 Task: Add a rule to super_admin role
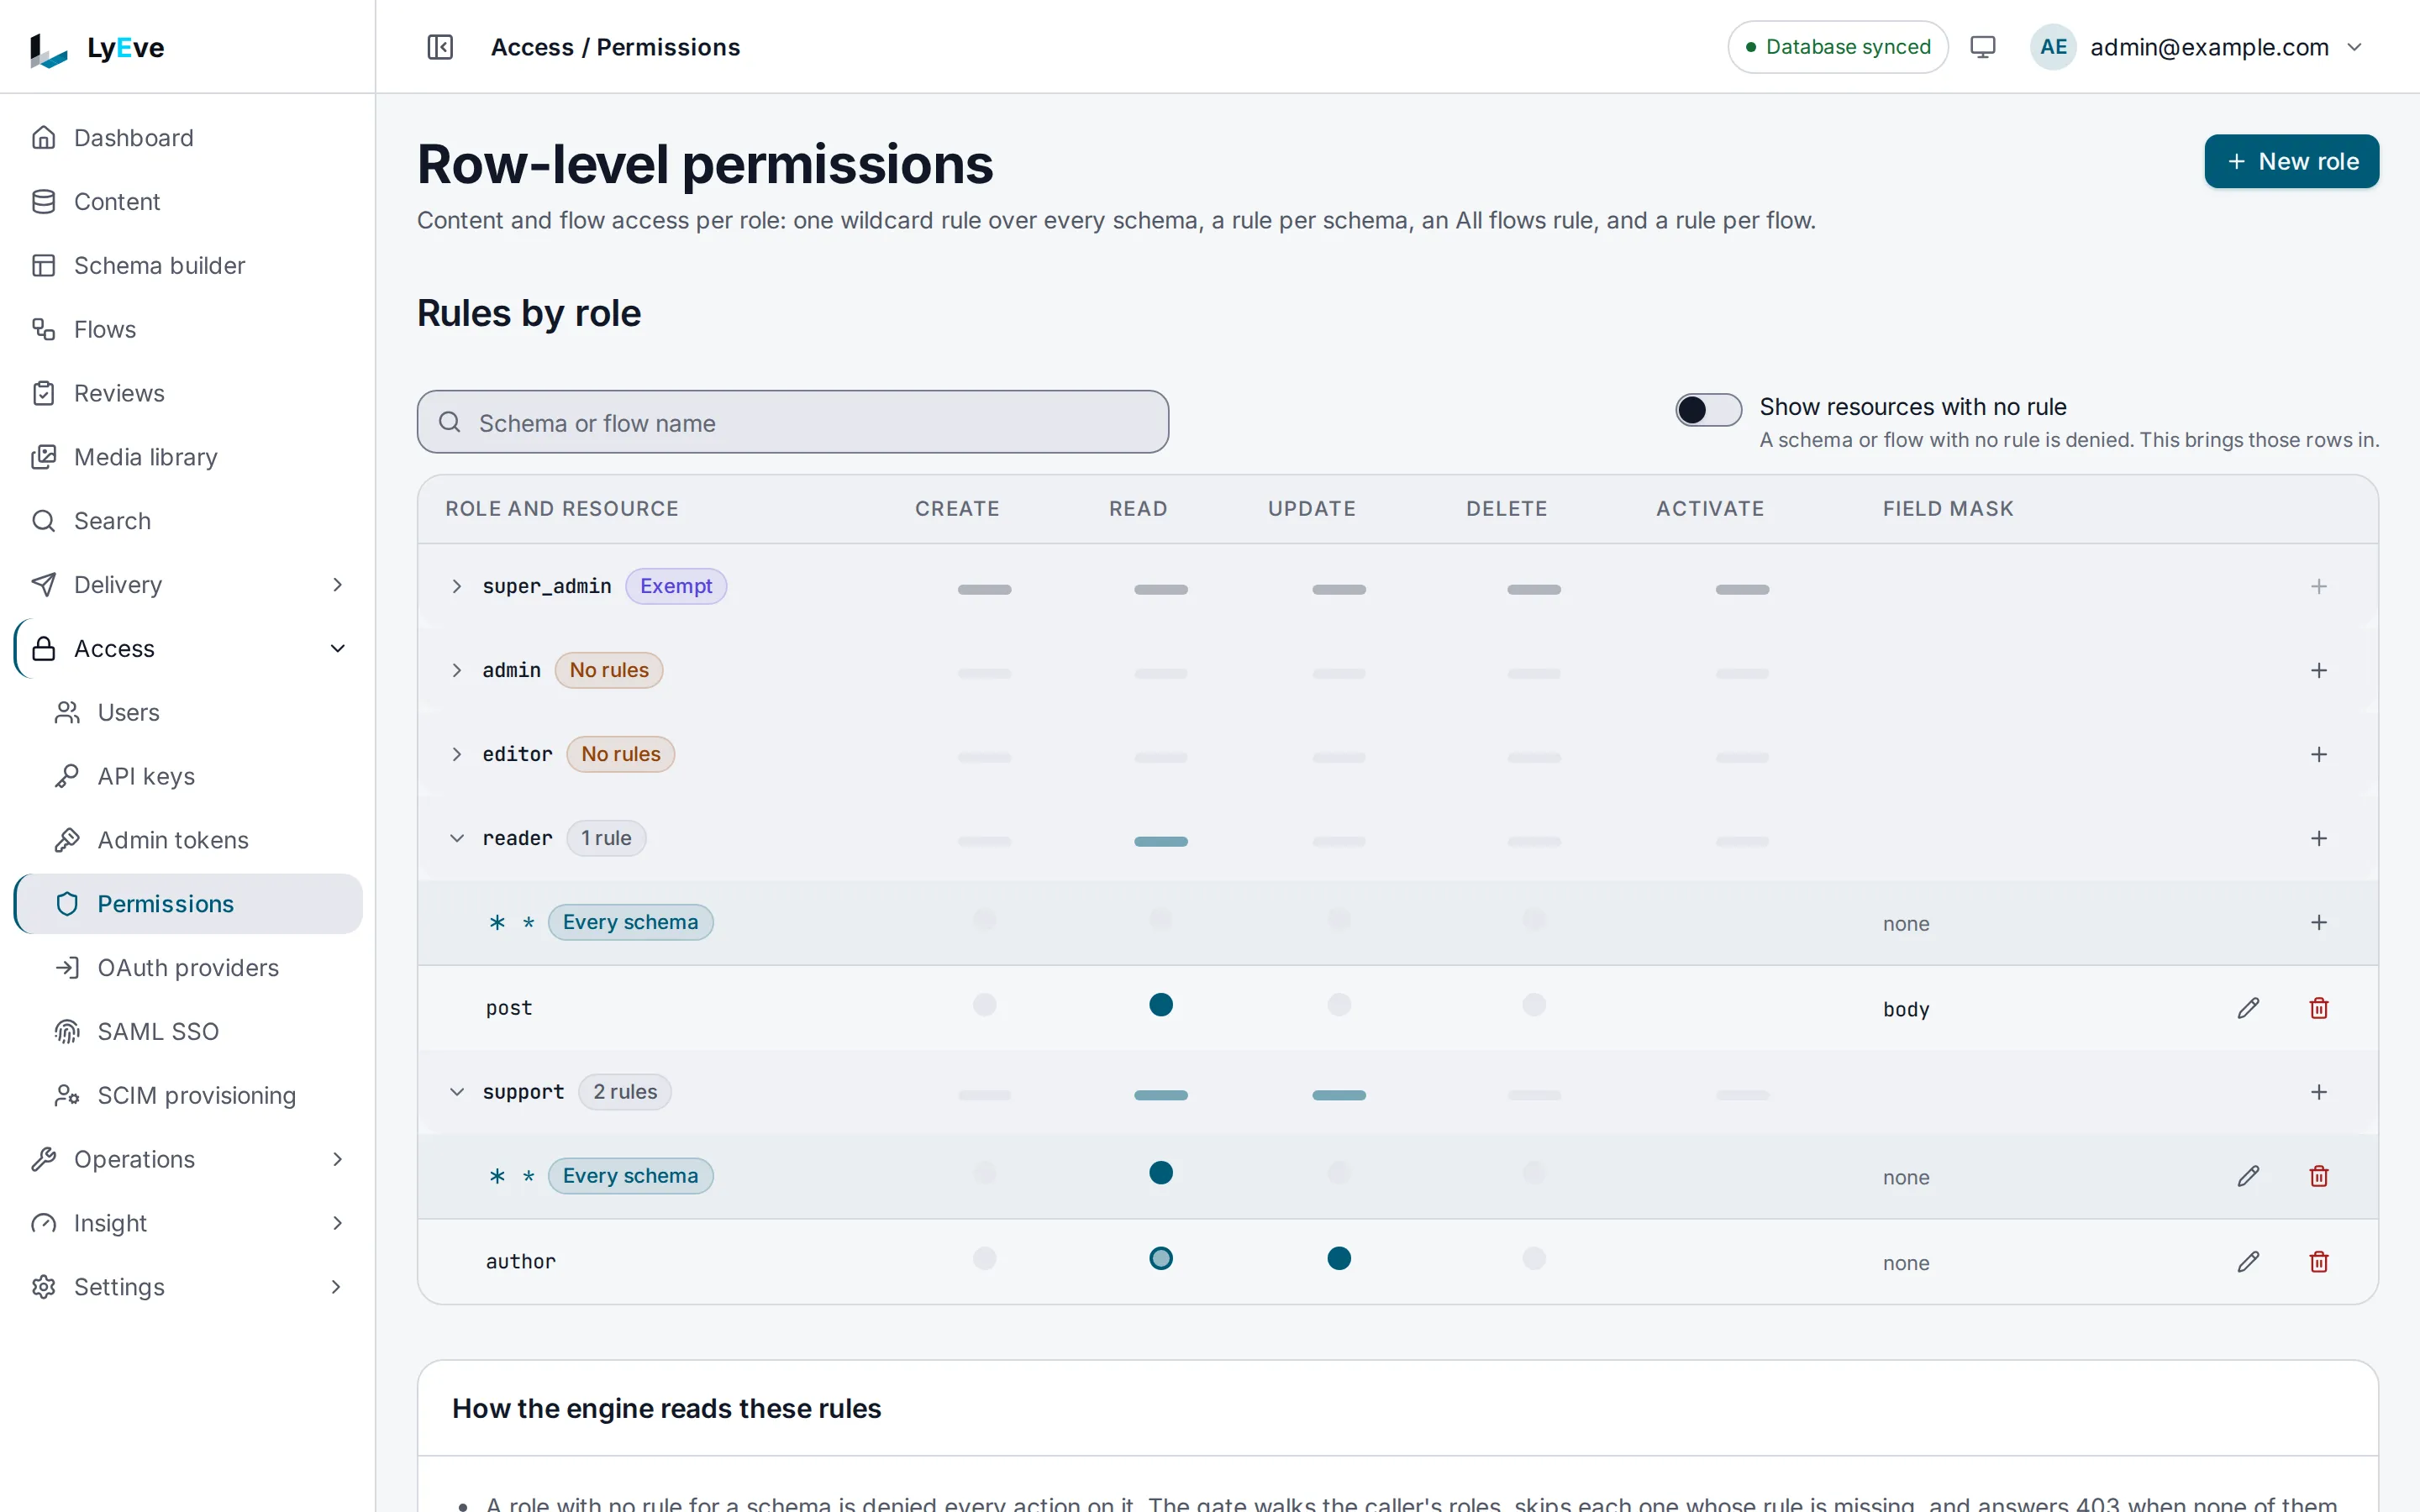point(2319,586)
